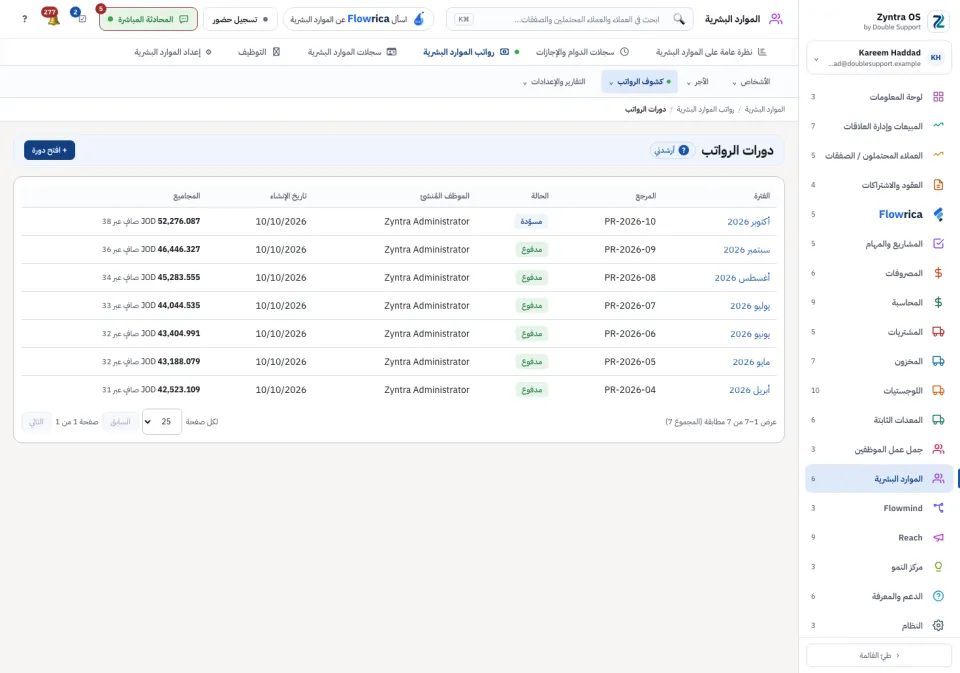Screen dimensions: 960x673
Task: Open Projects and Tasks sidebar icon
Action: [938, 243]
